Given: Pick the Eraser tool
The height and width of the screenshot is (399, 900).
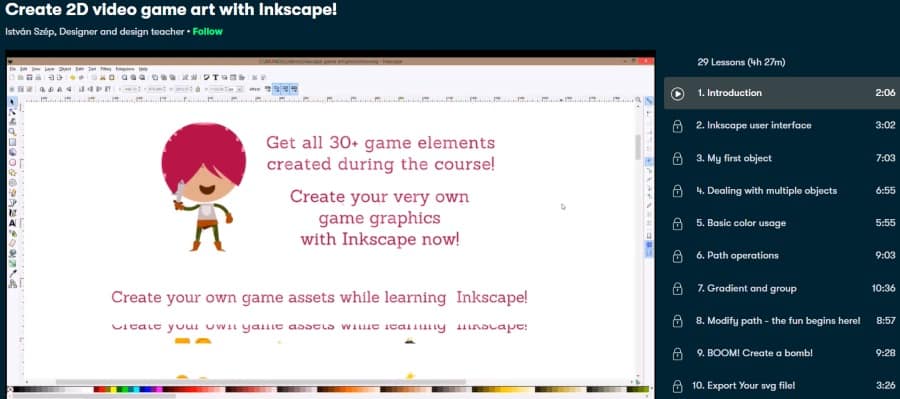Looking at the screenshot, I should [12, 242].
